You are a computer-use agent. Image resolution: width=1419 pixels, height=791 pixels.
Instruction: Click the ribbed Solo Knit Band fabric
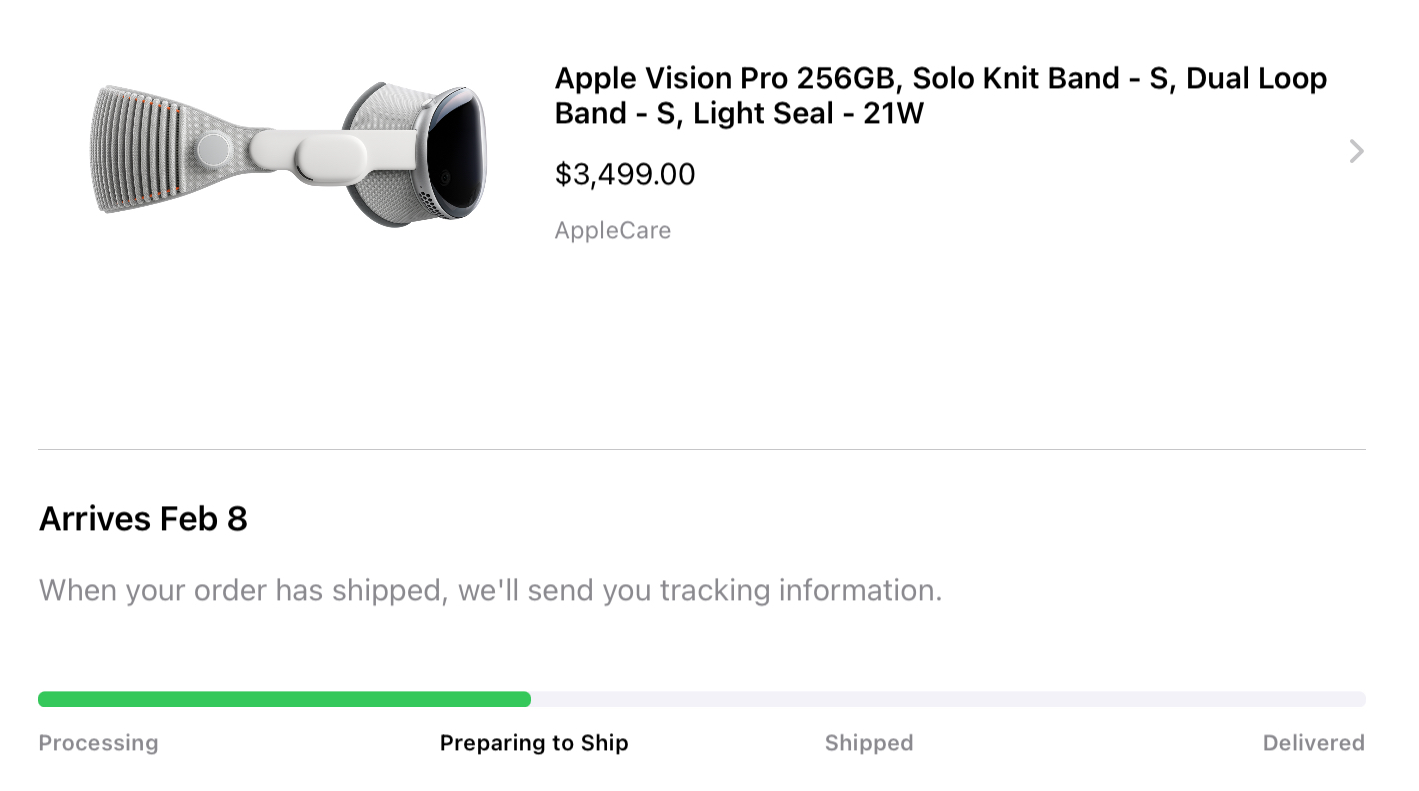point(140,150)
